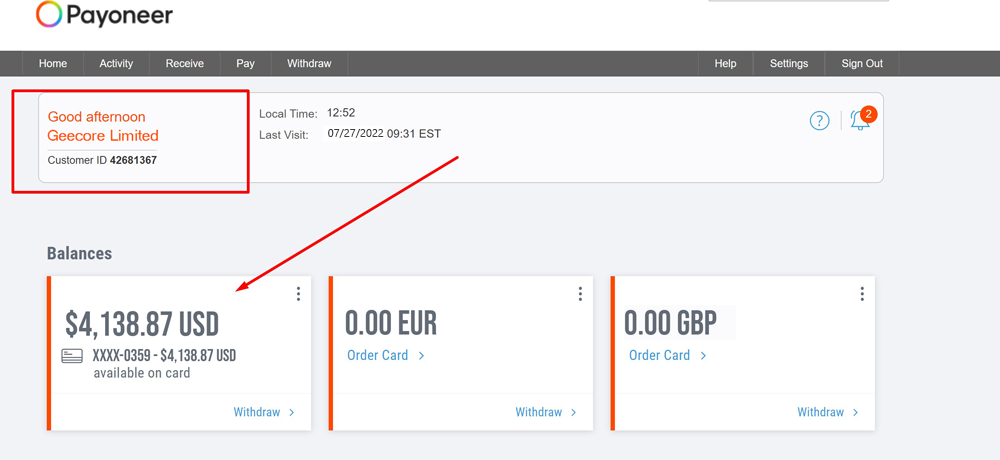Click the card icon beside XXXX-0359

(72, 356)
